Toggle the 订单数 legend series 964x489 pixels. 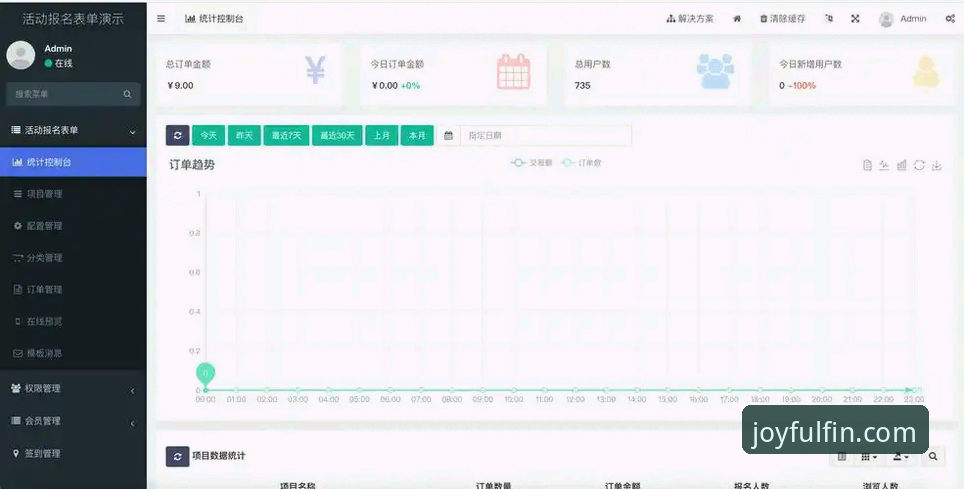coord(581,163)
